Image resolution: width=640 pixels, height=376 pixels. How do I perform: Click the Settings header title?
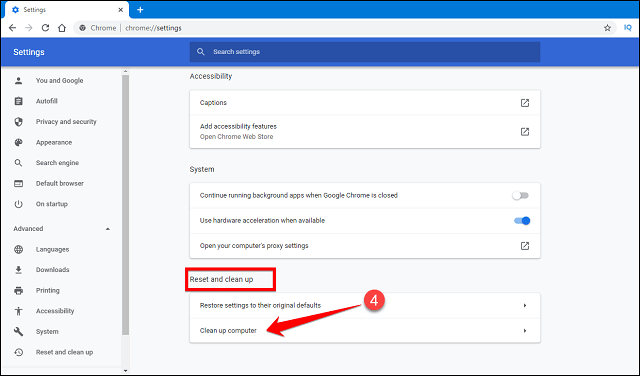tap(29, 52)
